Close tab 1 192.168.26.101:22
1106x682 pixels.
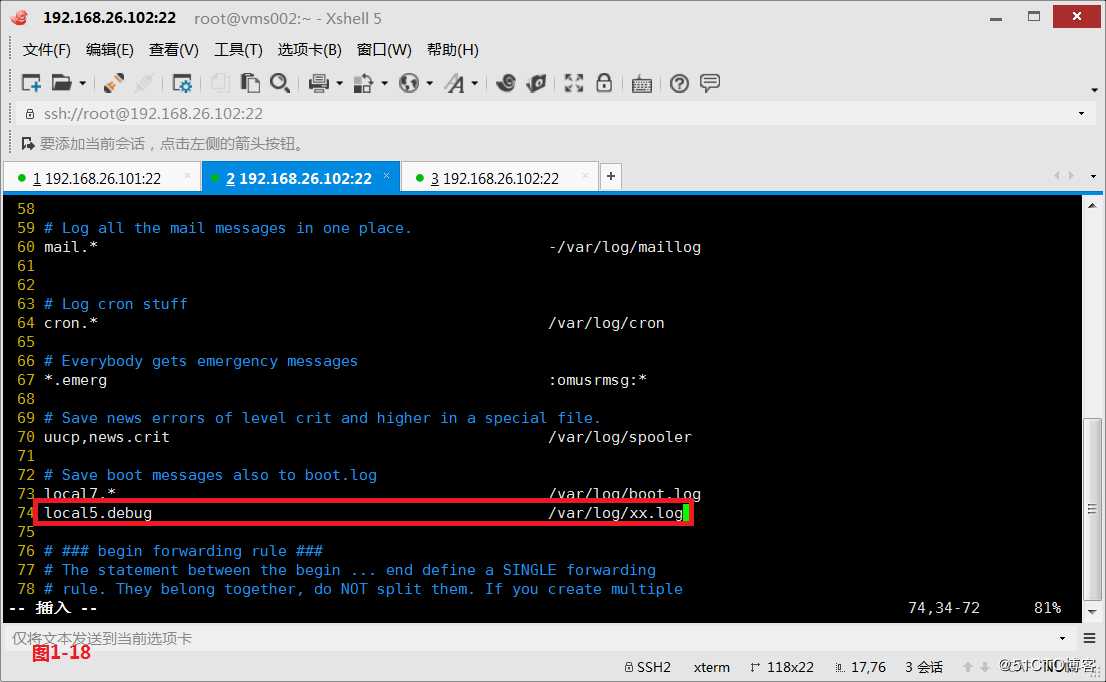pos(188,176)
